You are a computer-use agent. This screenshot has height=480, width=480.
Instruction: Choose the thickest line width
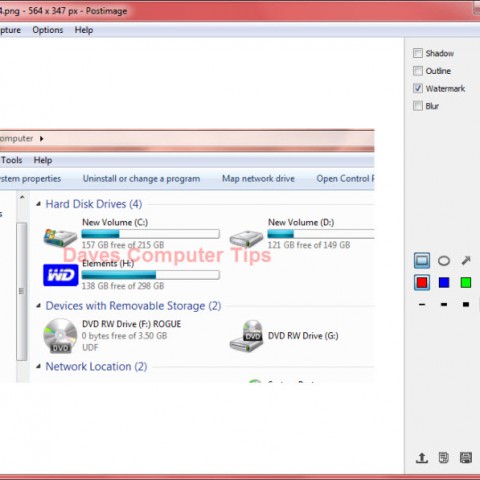[466, 304]
